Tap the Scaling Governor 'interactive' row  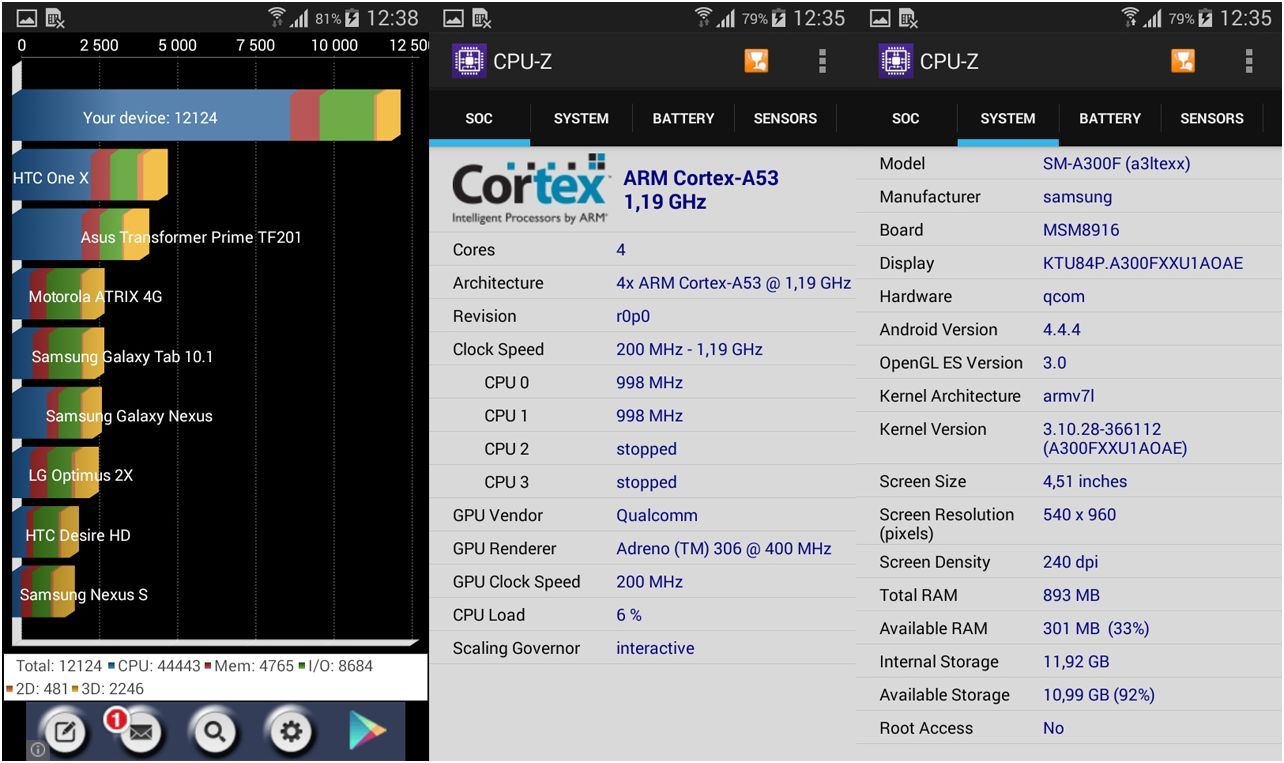(x=642, y=648)
